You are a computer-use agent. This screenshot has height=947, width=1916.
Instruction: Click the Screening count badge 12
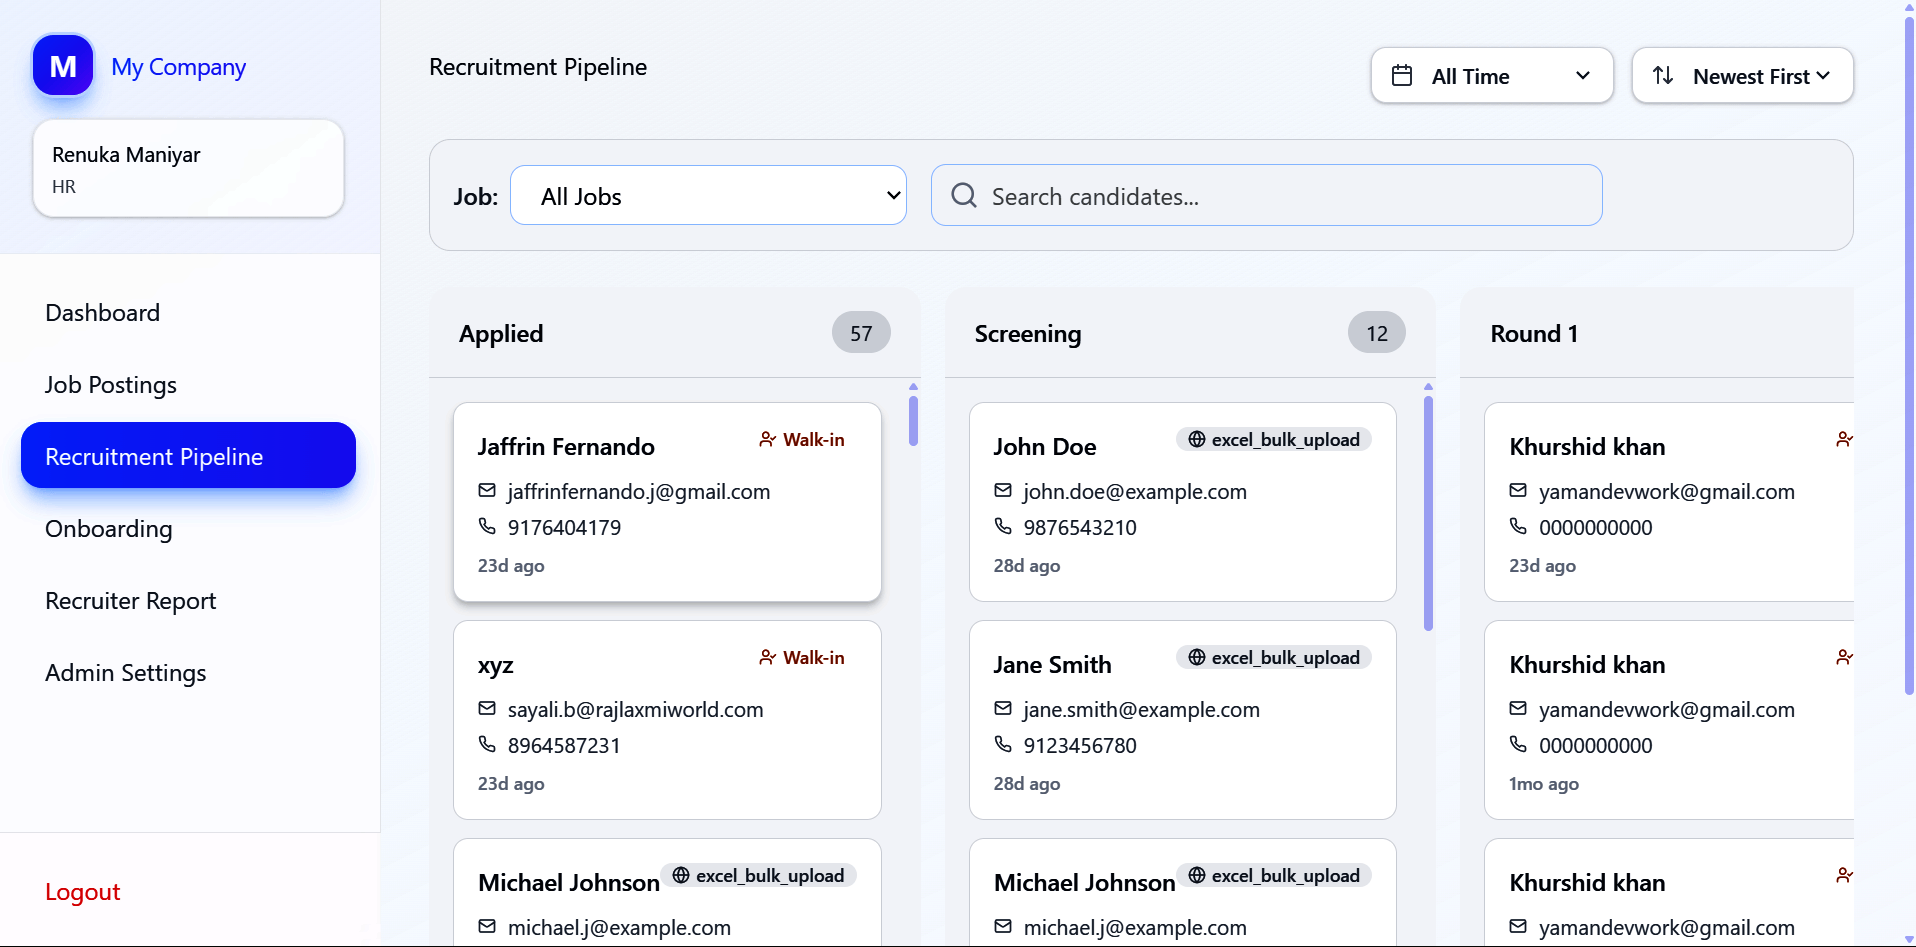[1377, 333]
